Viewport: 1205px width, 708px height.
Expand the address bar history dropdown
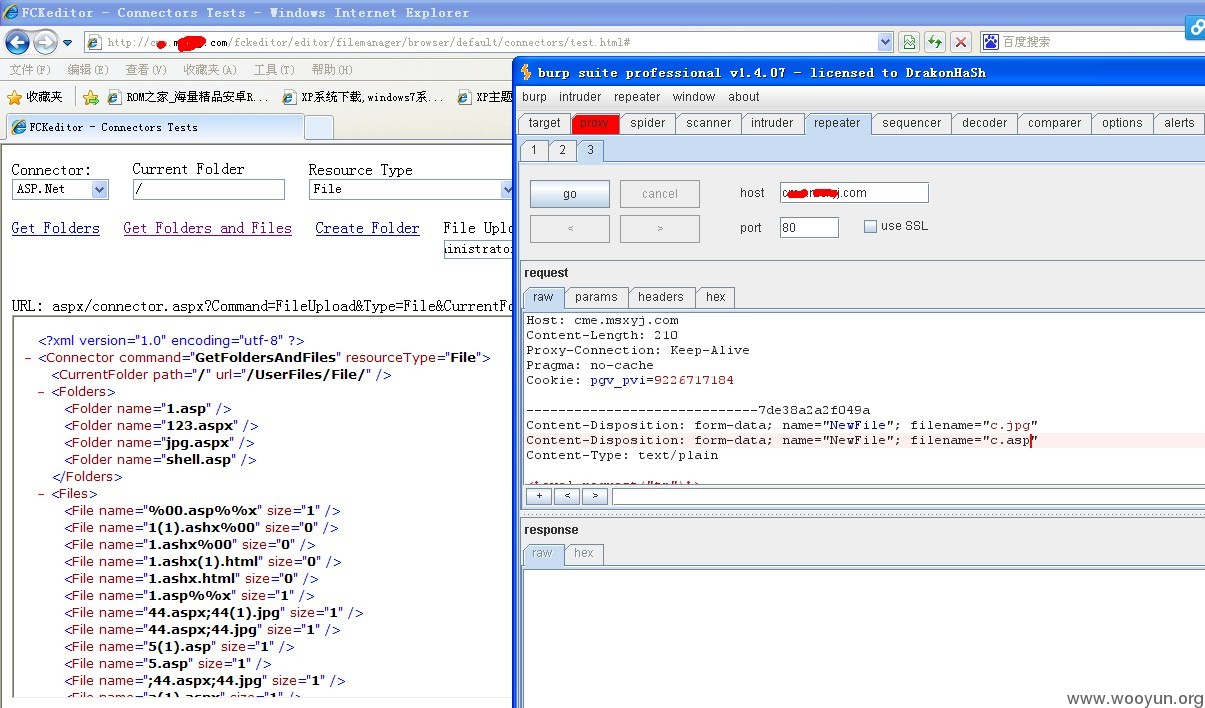point(885,42)
